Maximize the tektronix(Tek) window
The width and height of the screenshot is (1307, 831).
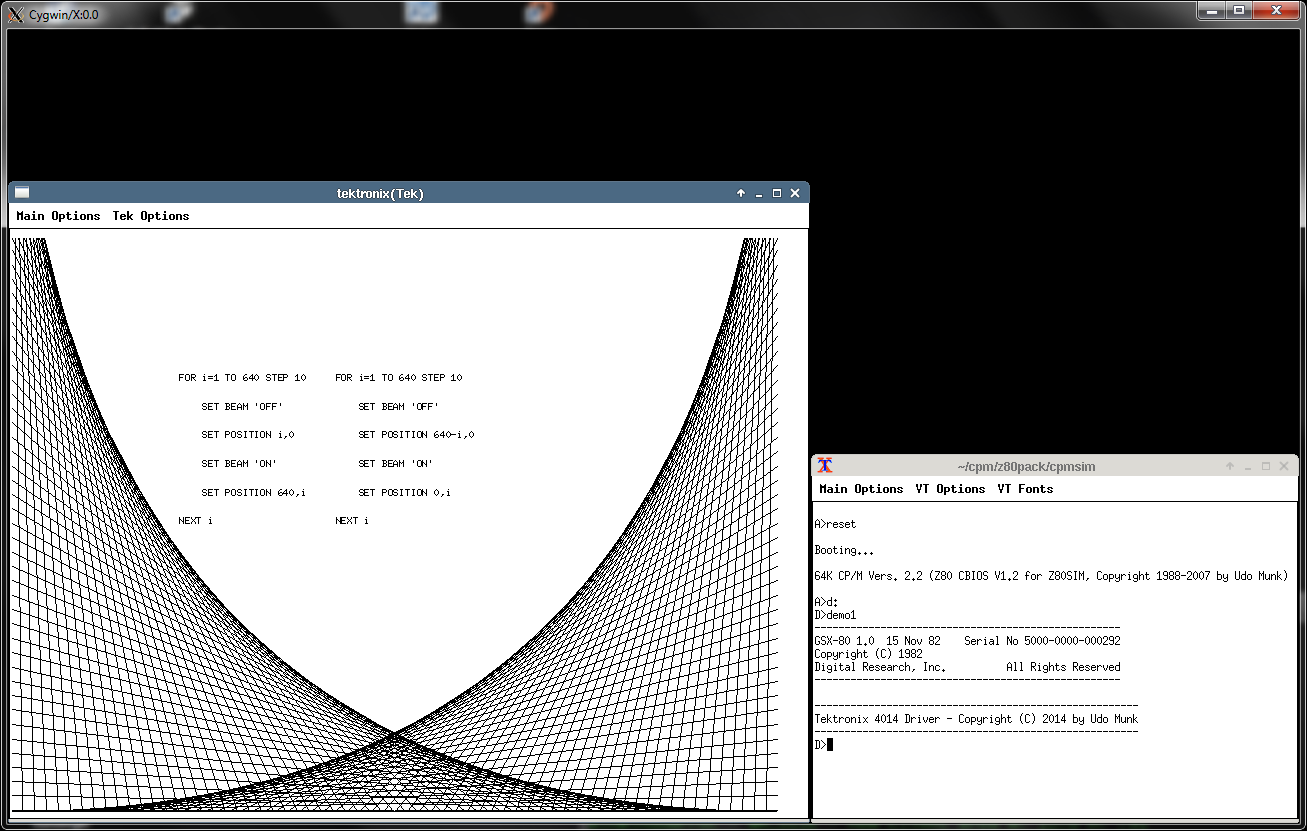coord(777,193)
